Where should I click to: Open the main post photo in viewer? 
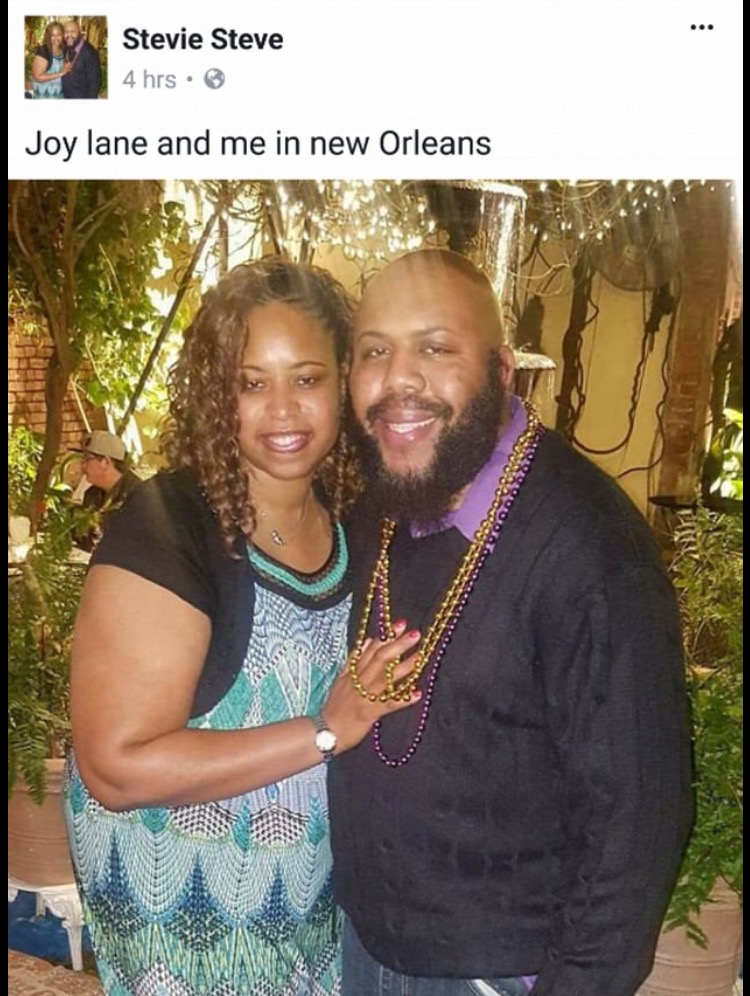(375, 588)
